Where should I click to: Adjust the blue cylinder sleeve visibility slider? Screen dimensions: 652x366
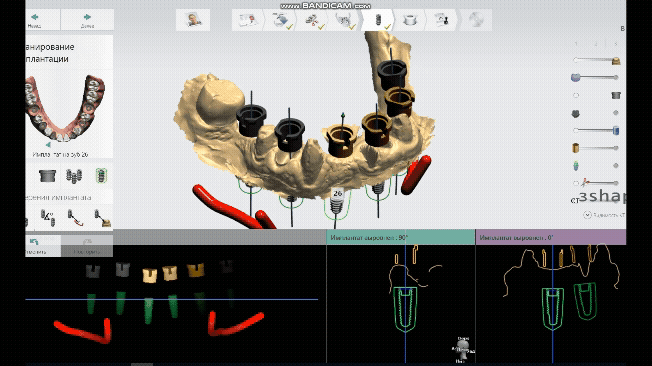click(594, 130)
